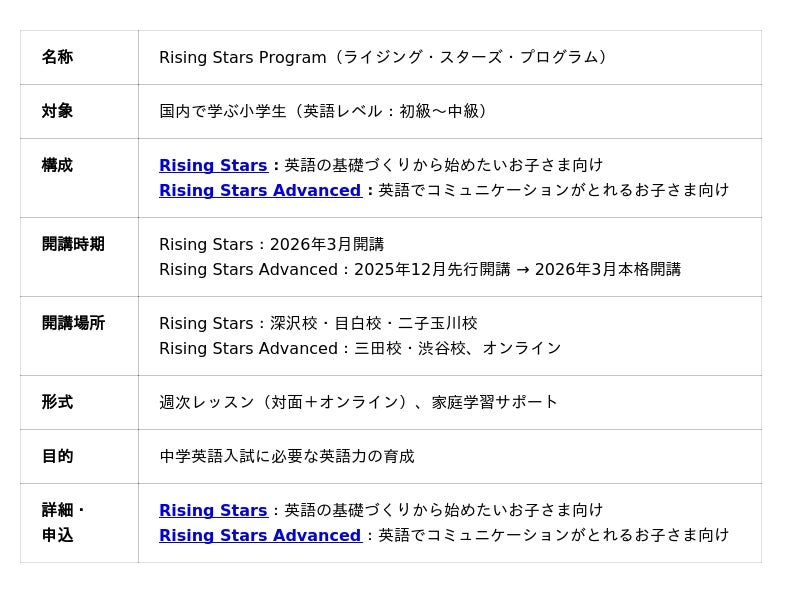Click the 名称 row header
This screenshot has height=593, width=800.
coord(57,57)
